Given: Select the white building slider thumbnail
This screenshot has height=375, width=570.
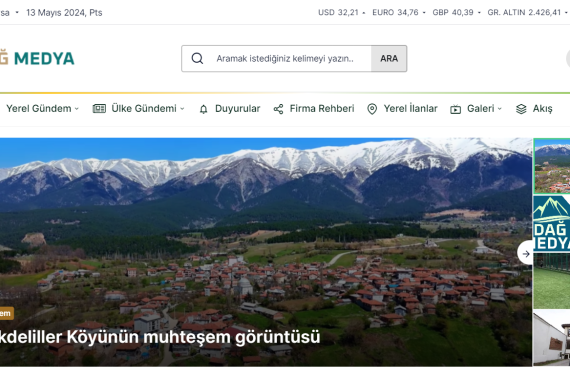Looking at the screenshot, I should pyautogui.click(x=551, y=338).
